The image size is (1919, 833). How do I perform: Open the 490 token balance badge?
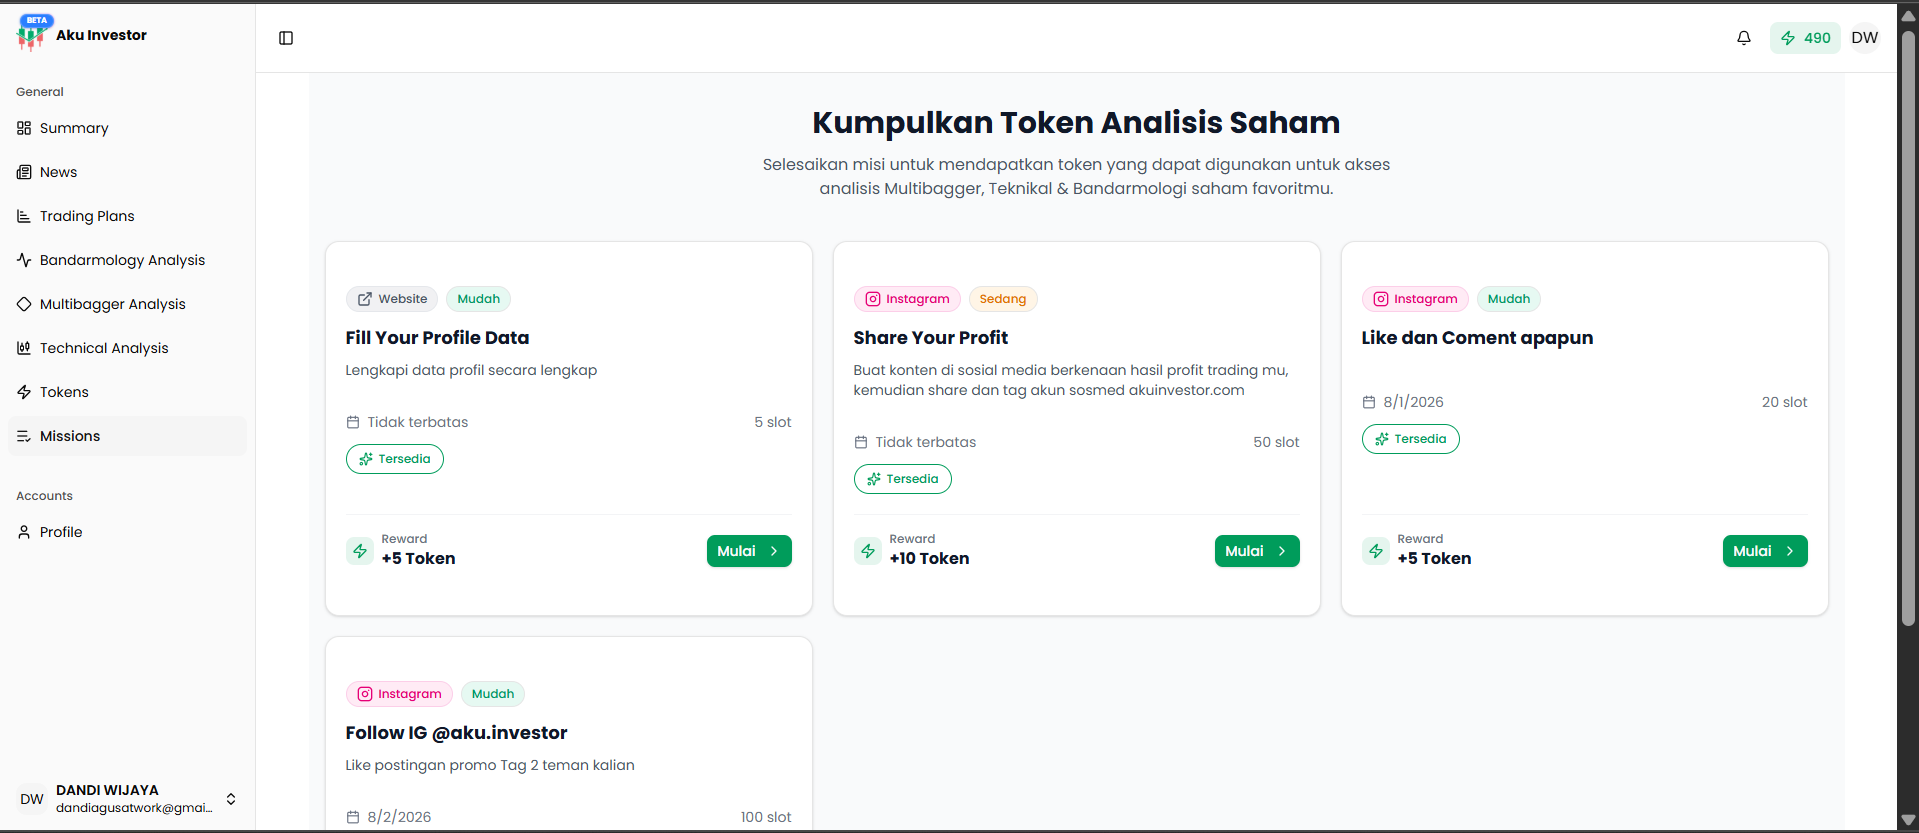pos(1805,38)
